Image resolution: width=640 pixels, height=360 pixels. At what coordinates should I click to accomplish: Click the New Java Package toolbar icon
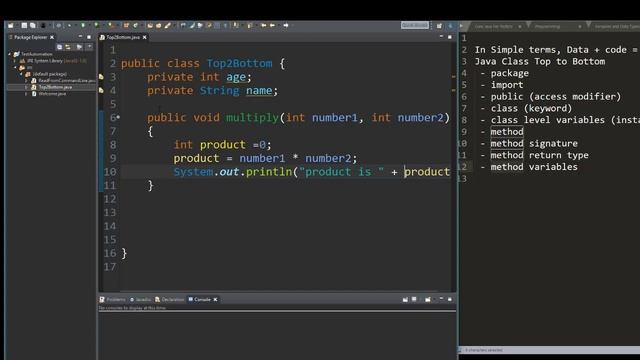point(126,25)
